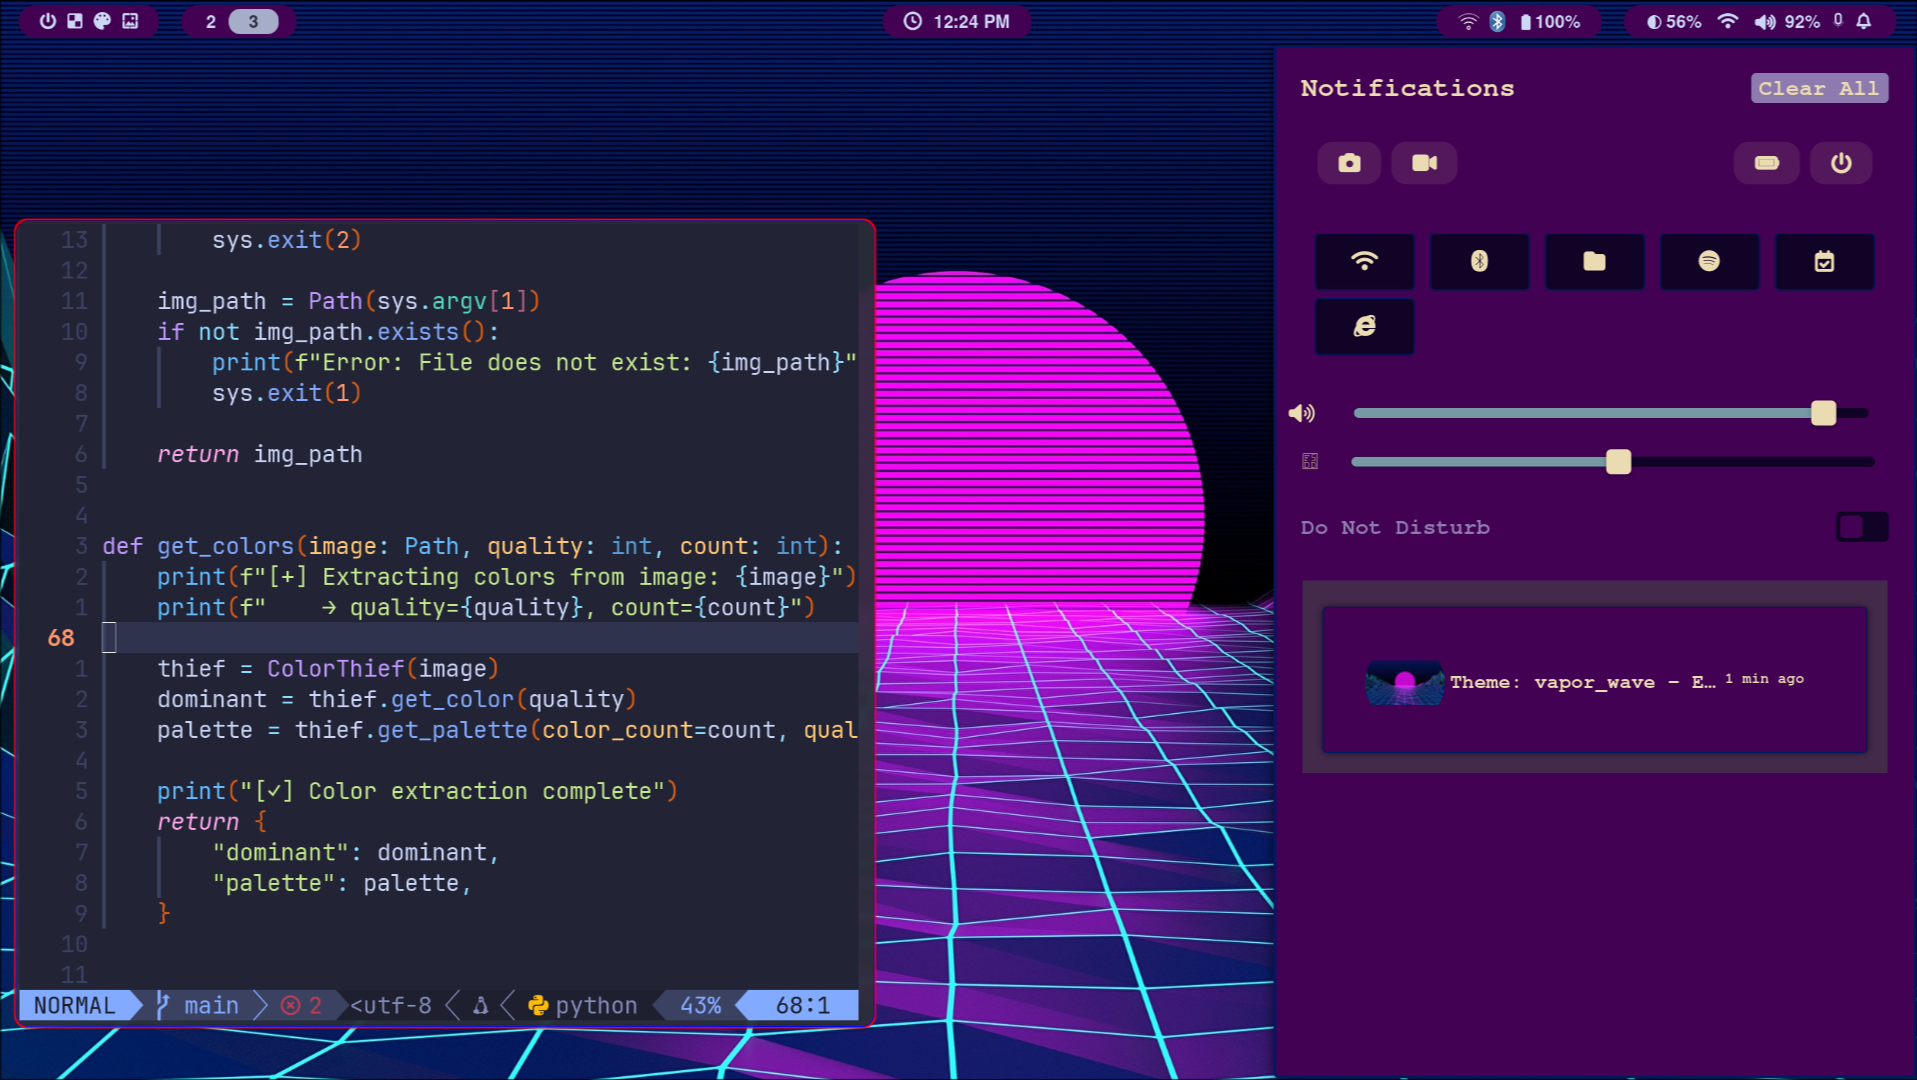Click the Notifications panel title
Viewport: 1917px width, 1080px height.
coord(1407,88)
